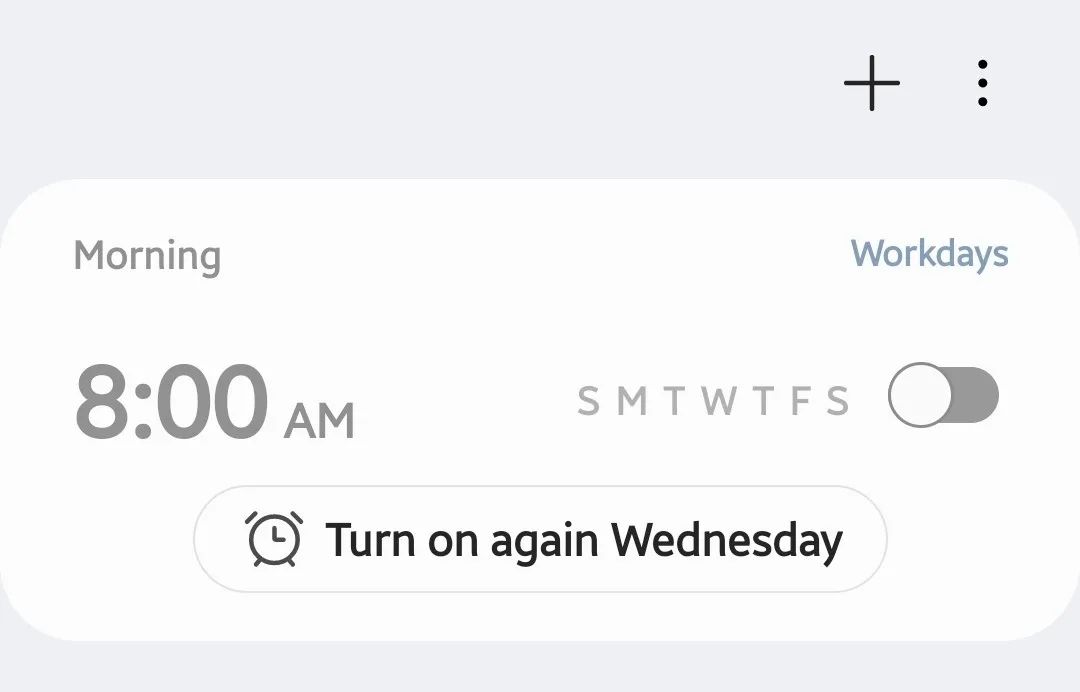Click the Workdays link
This screenshot has height=692, width=1080.
[x=929, y=254]
